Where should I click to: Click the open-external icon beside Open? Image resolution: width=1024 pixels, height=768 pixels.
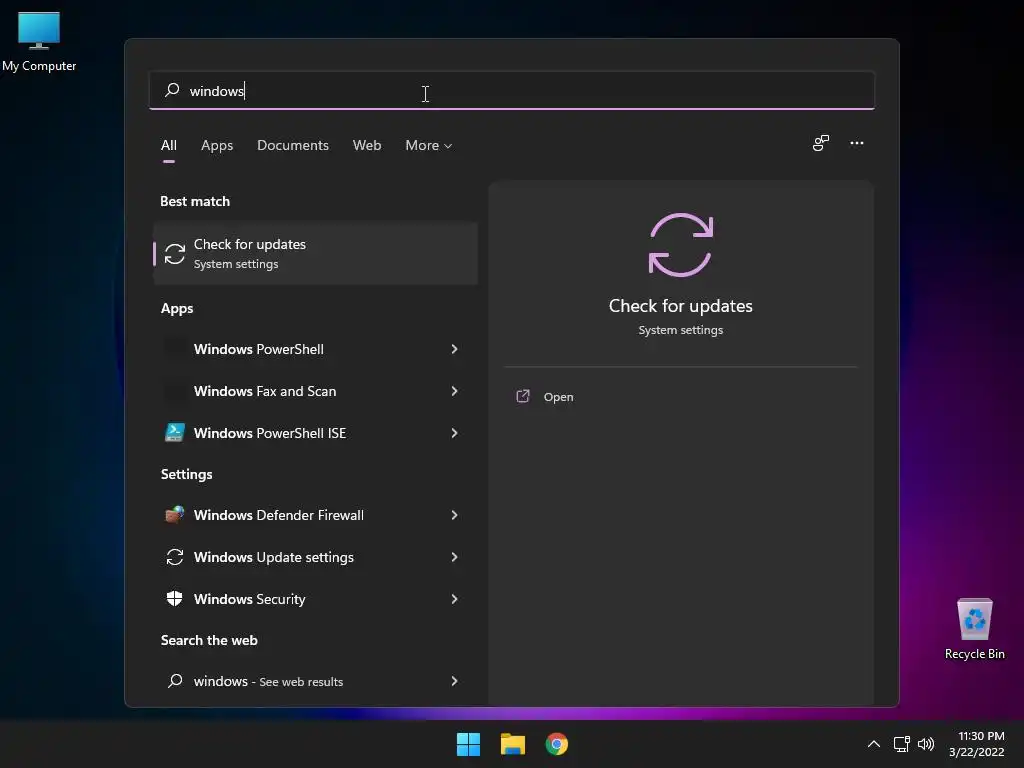click(523, 396)
